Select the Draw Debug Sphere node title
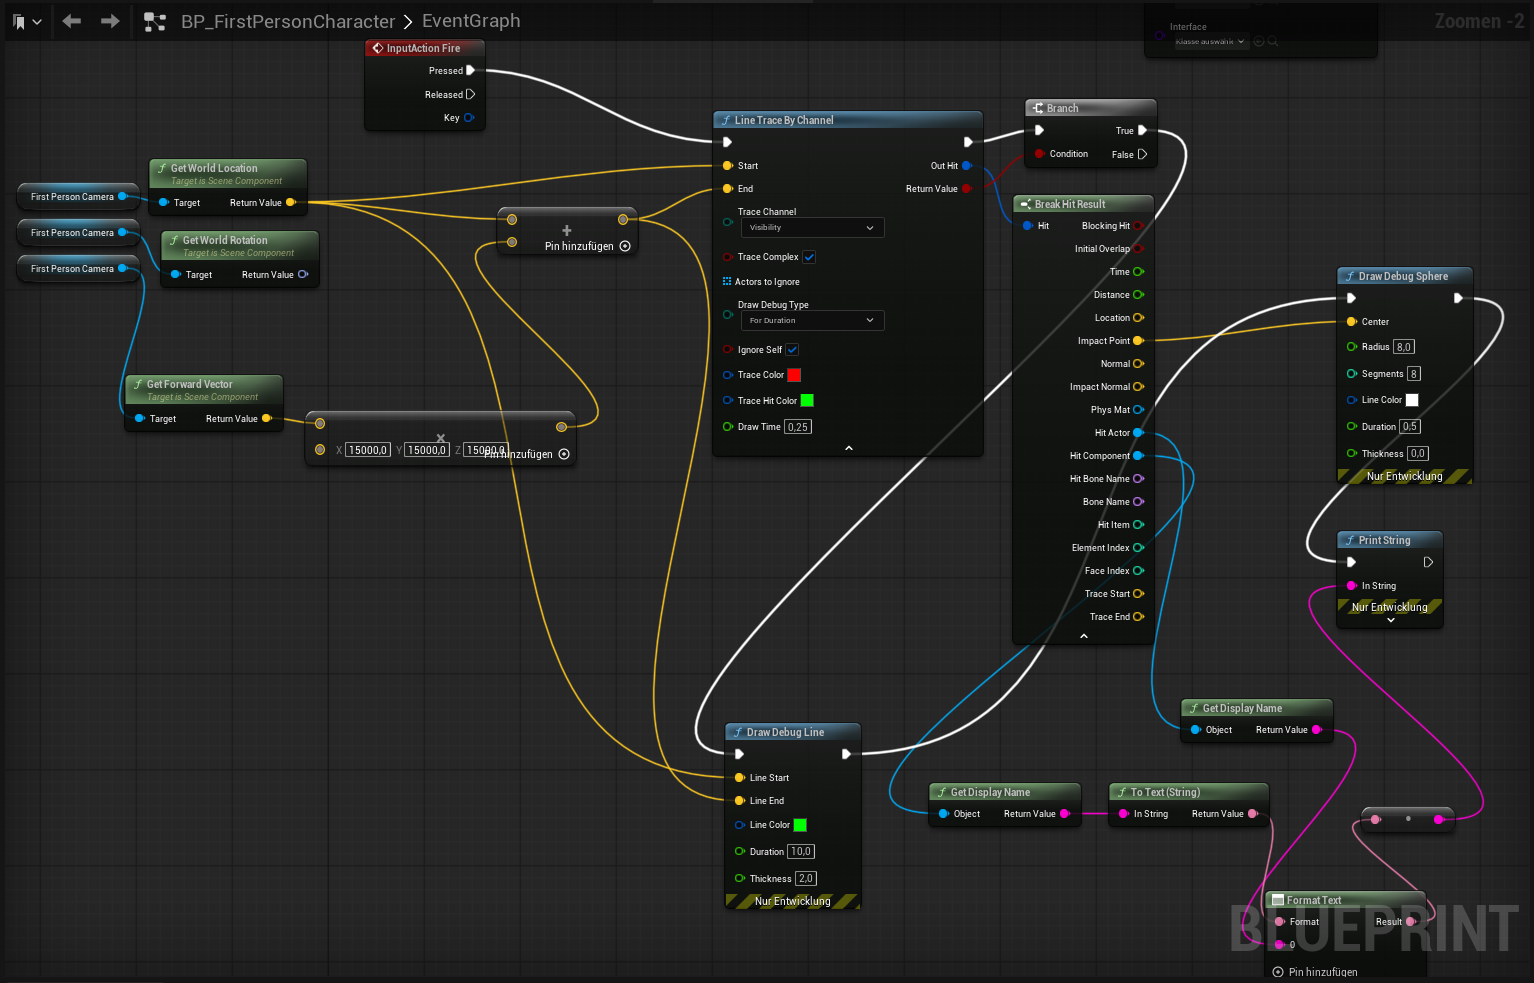 [x=1402, y=276]
